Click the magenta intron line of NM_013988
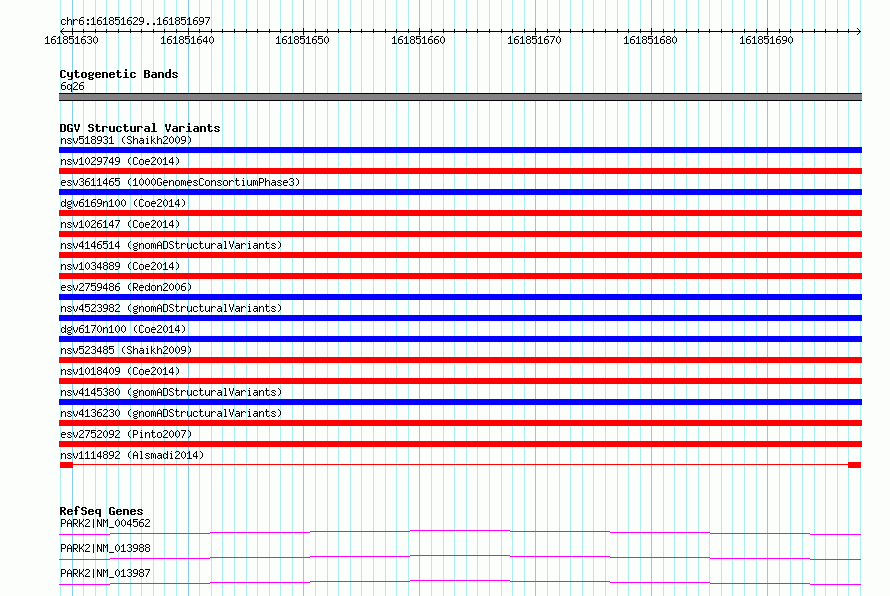The width and height of the screenshot is (890, 596). tap(460, 556)
